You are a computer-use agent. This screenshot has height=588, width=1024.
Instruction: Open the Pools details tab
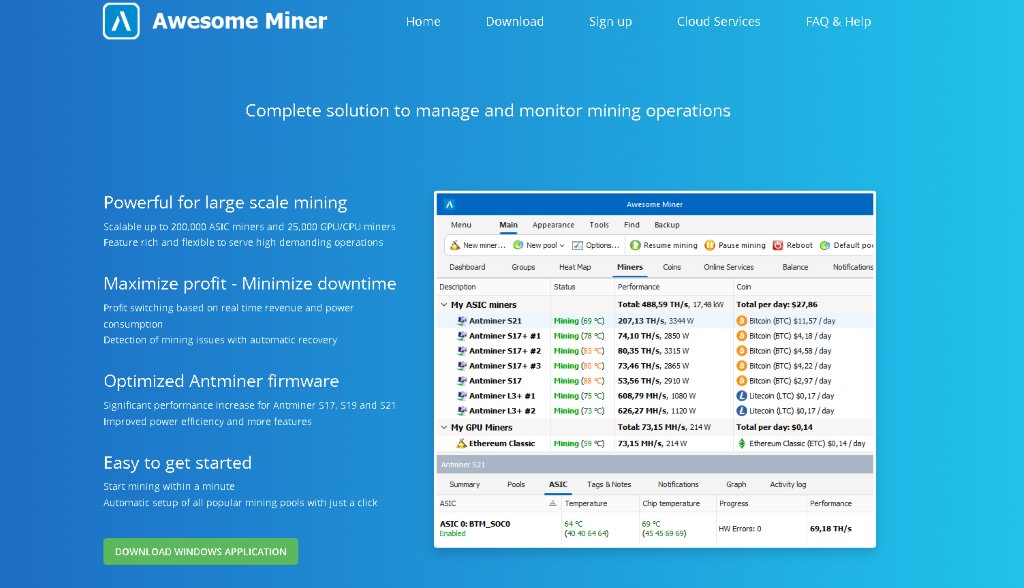click(516, 484)
